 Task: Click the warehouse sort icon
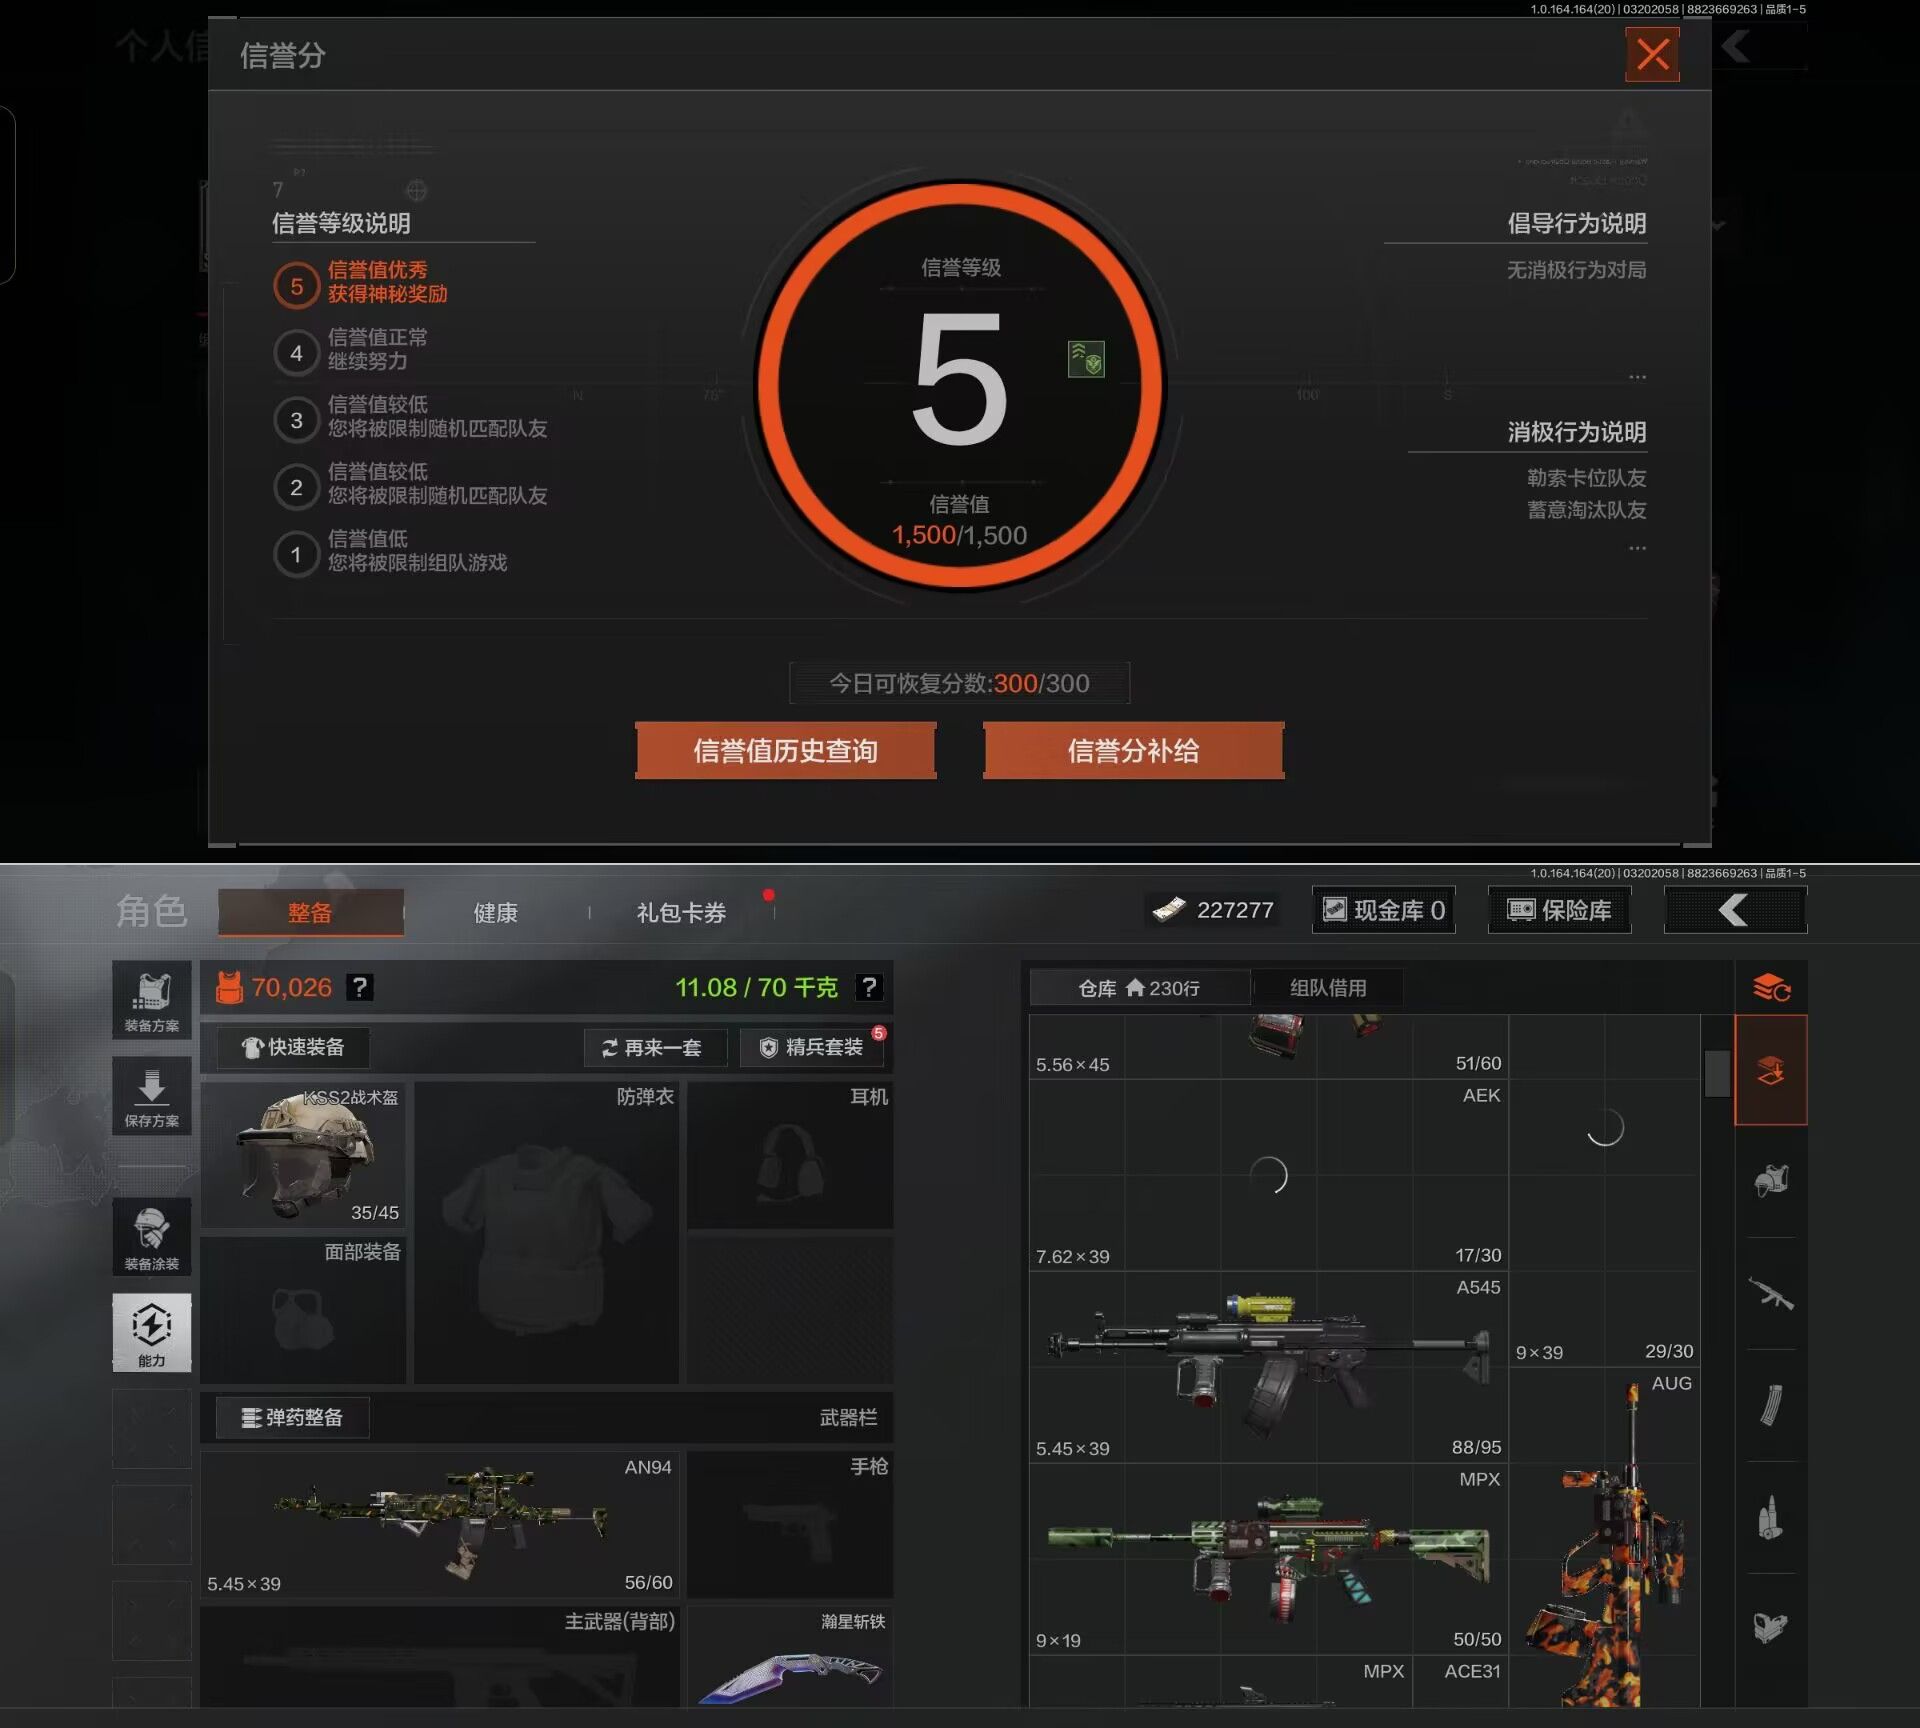click(x=1770, y=988)
